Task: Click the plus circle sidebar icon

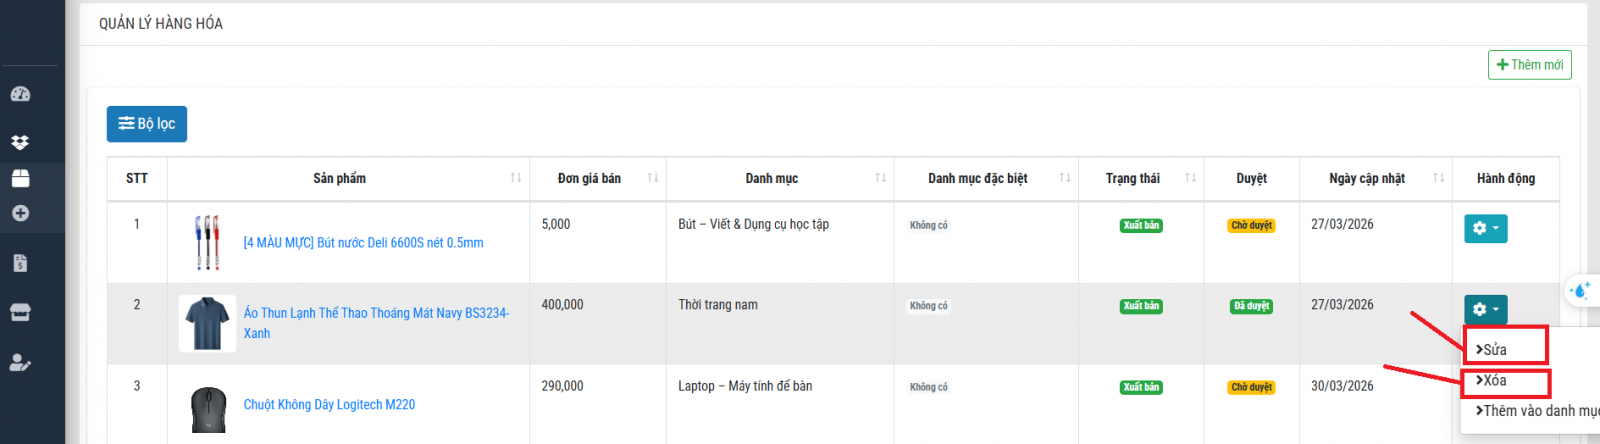Action: coord(20,213)
